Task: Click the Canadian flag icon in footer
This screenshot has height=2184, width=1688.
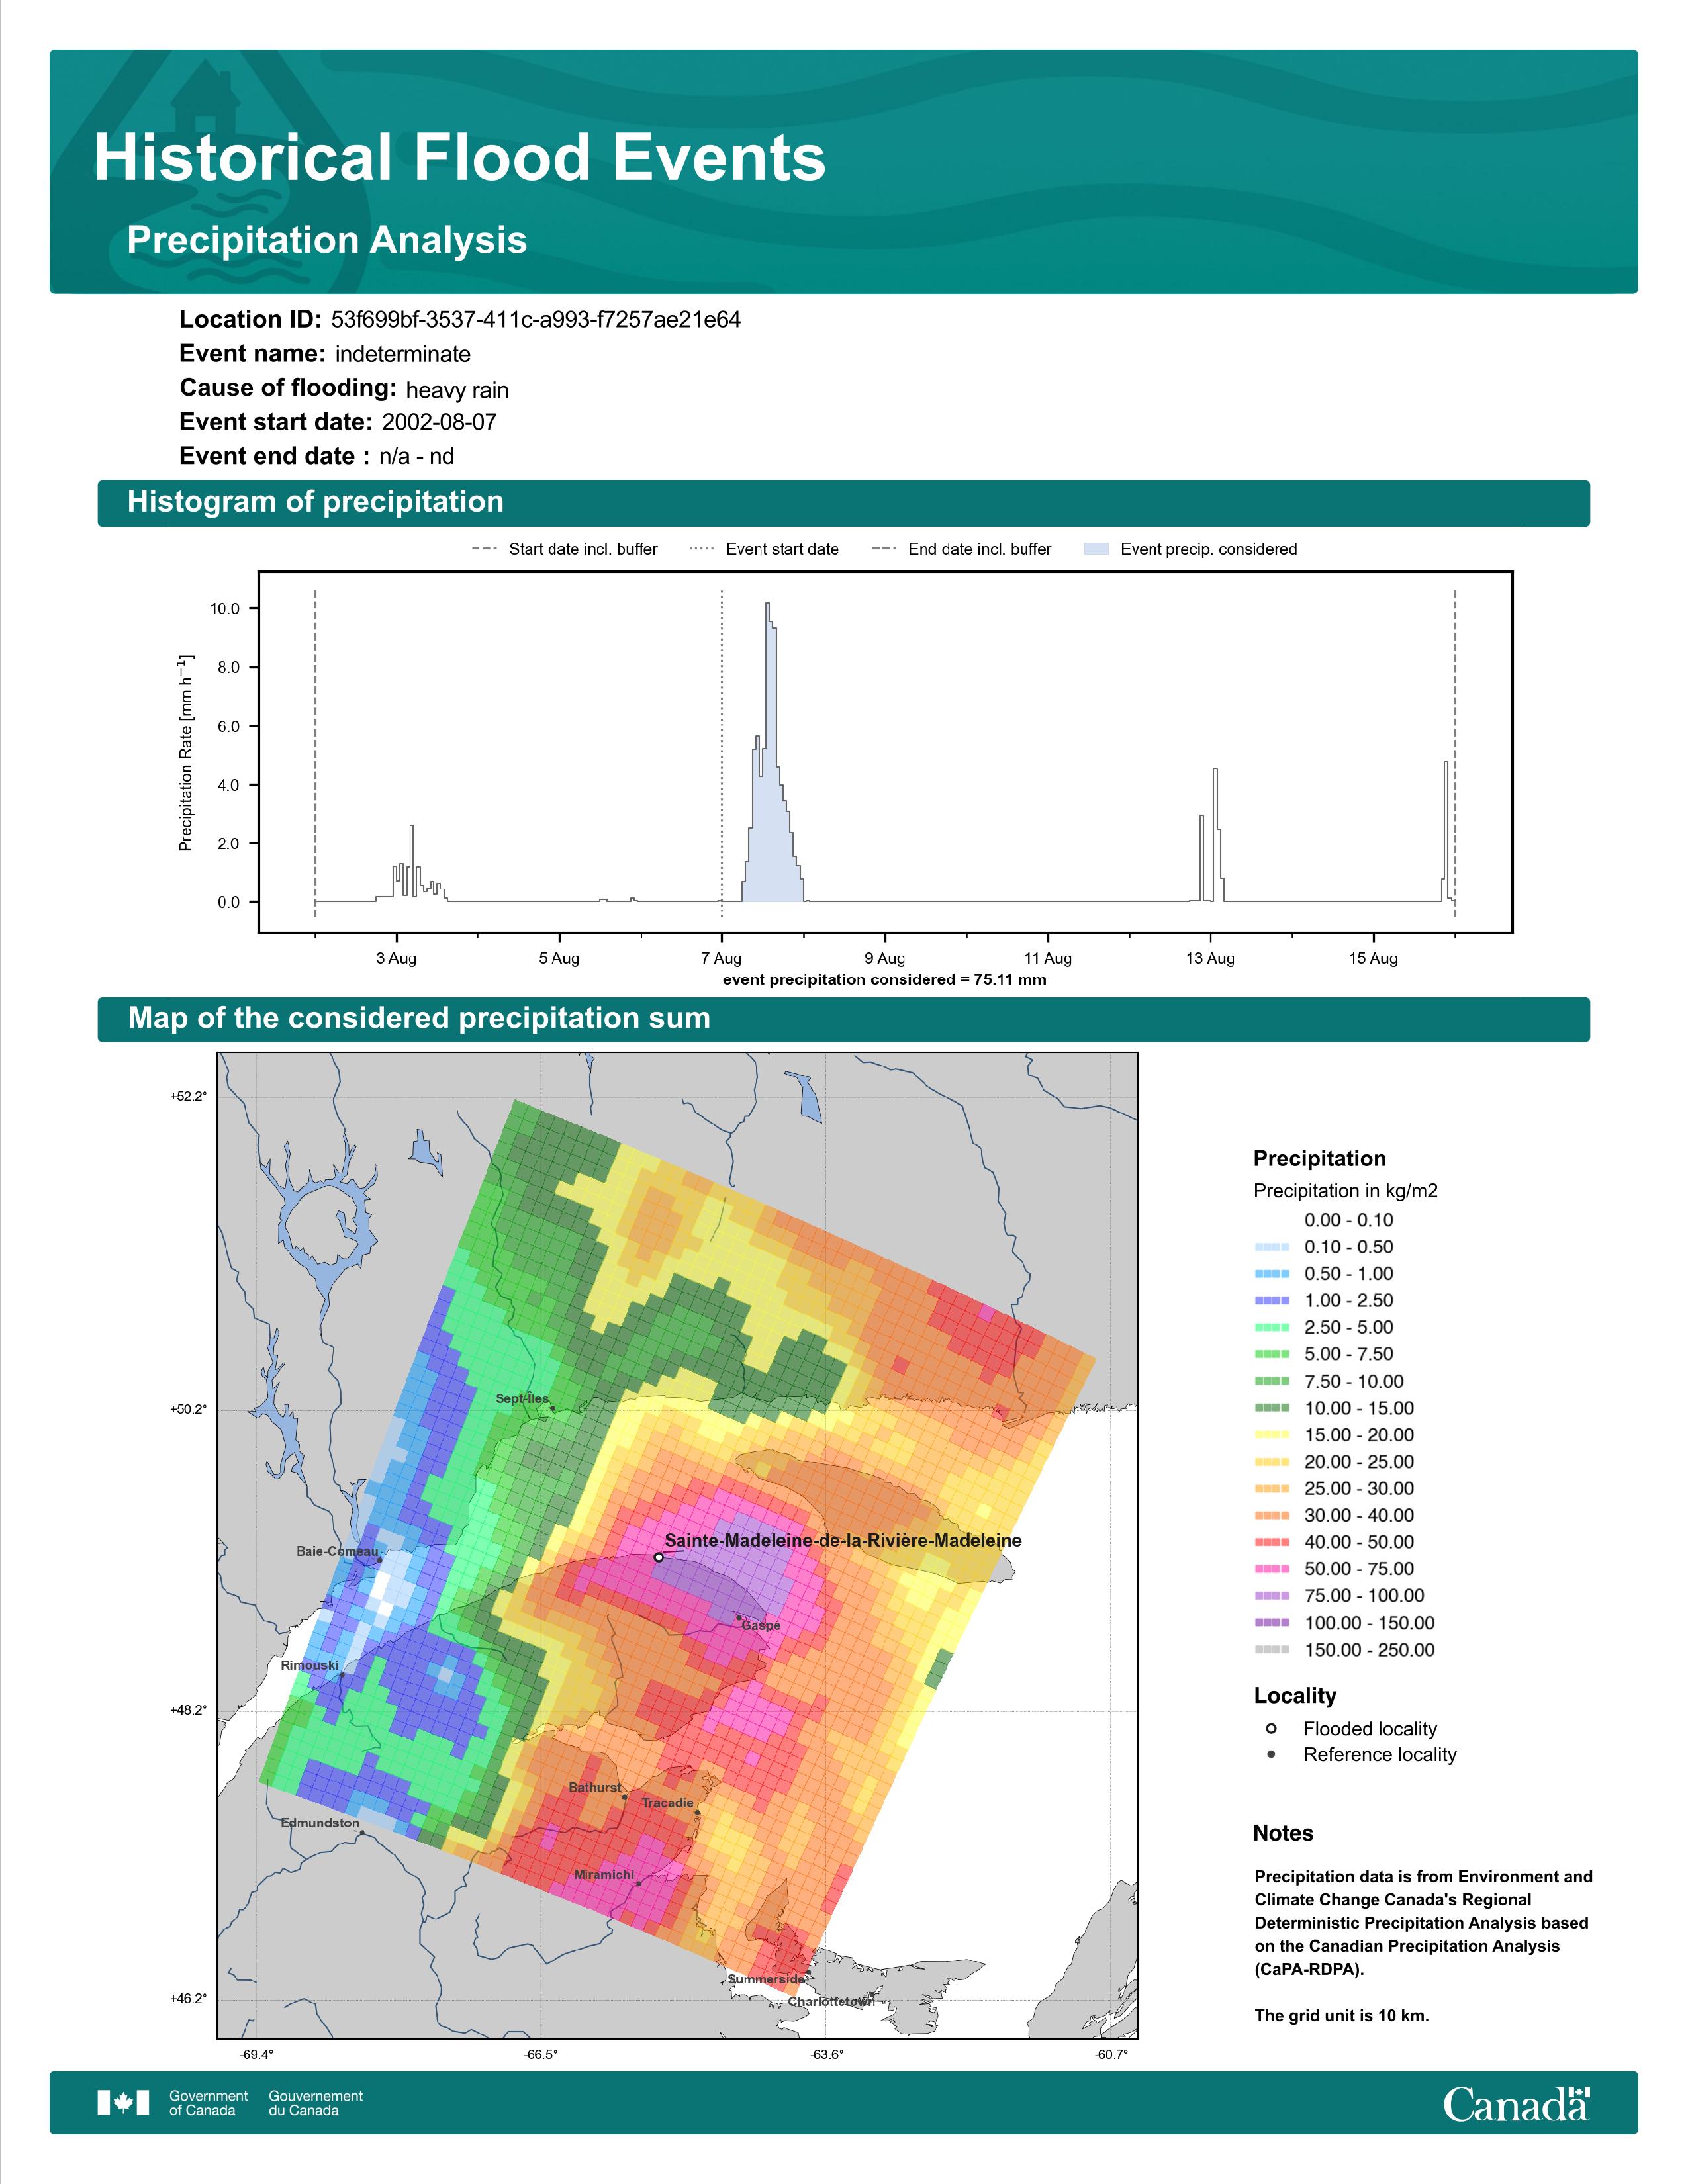Action: [x=123, y=2103]
